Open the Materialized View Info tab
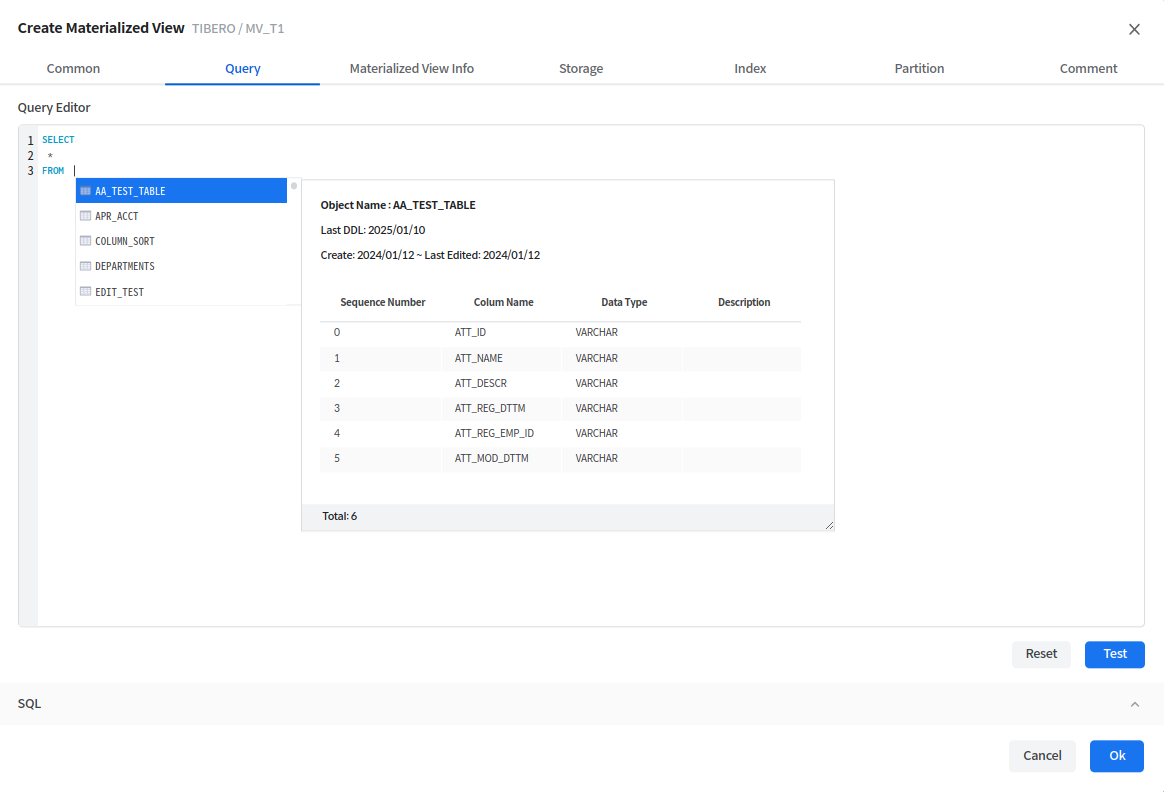Viewport: 1164px width, 792px height. click(412, 69)
